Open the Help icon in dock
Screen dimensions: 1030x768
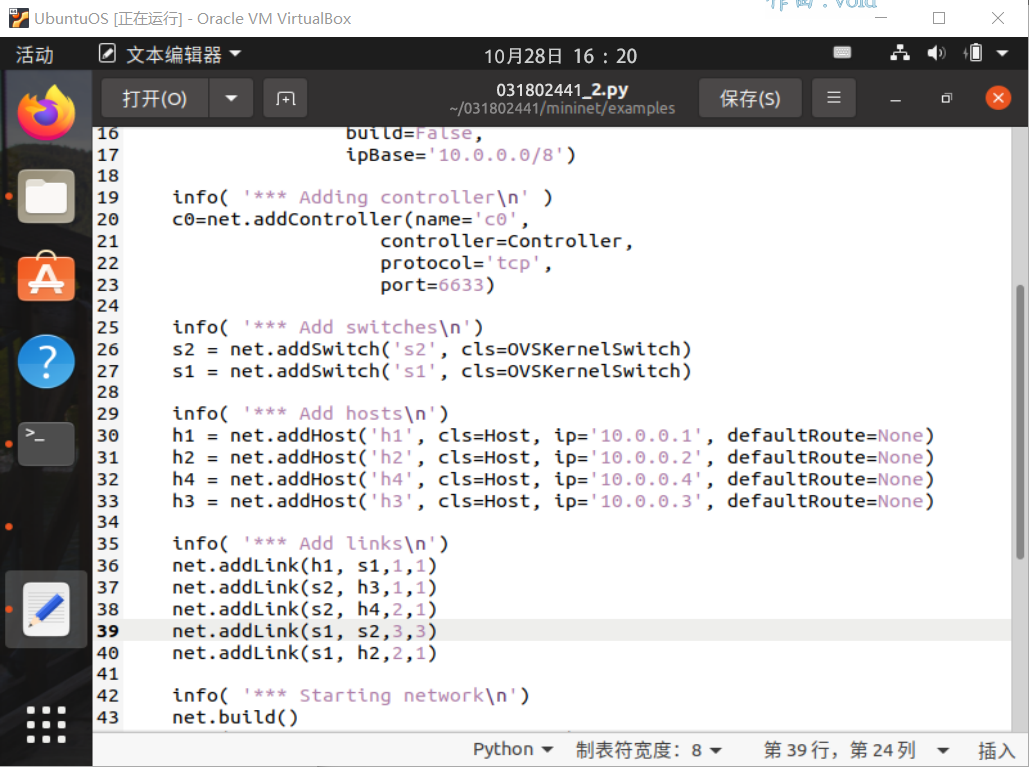pos(46,361)
